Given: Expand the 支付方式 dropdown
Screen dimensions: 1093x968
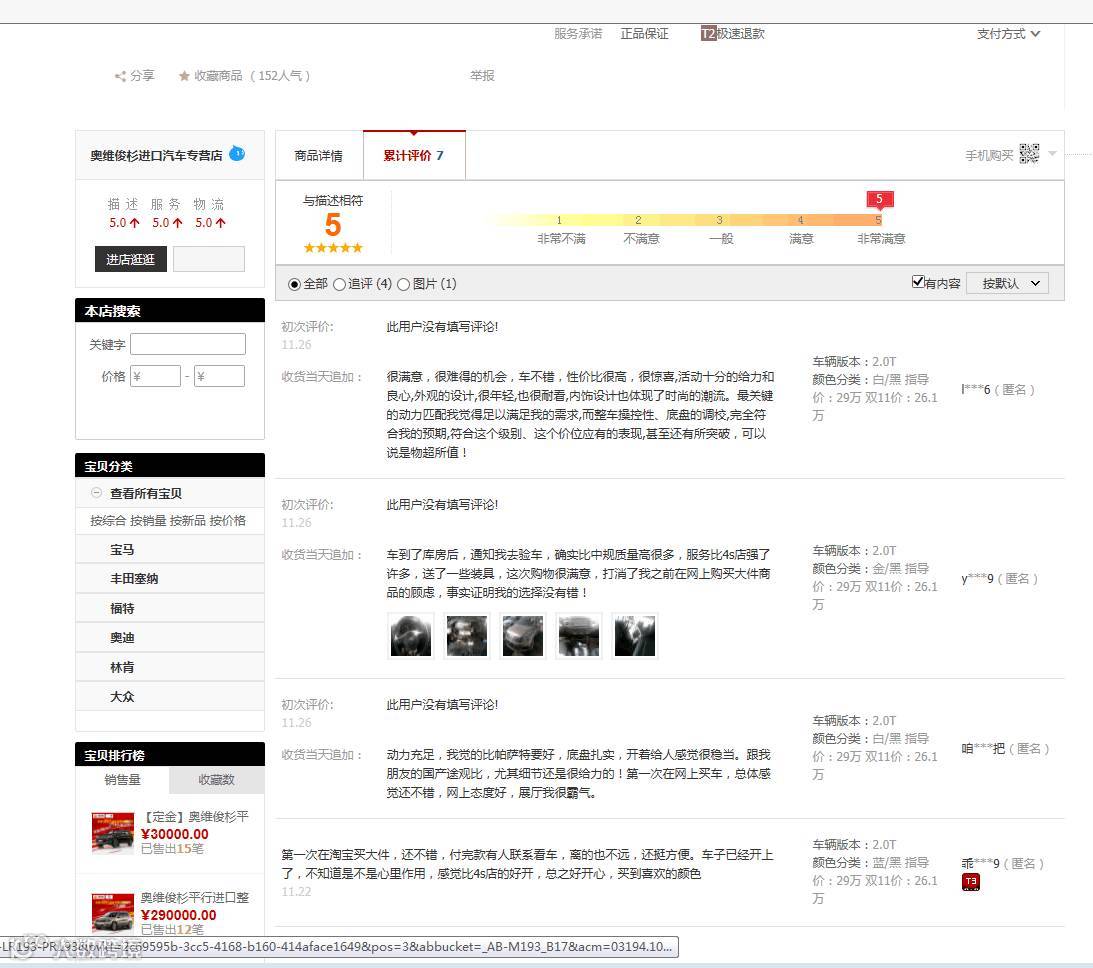Looking at the screenshot, I should (x=1008, y=33).
